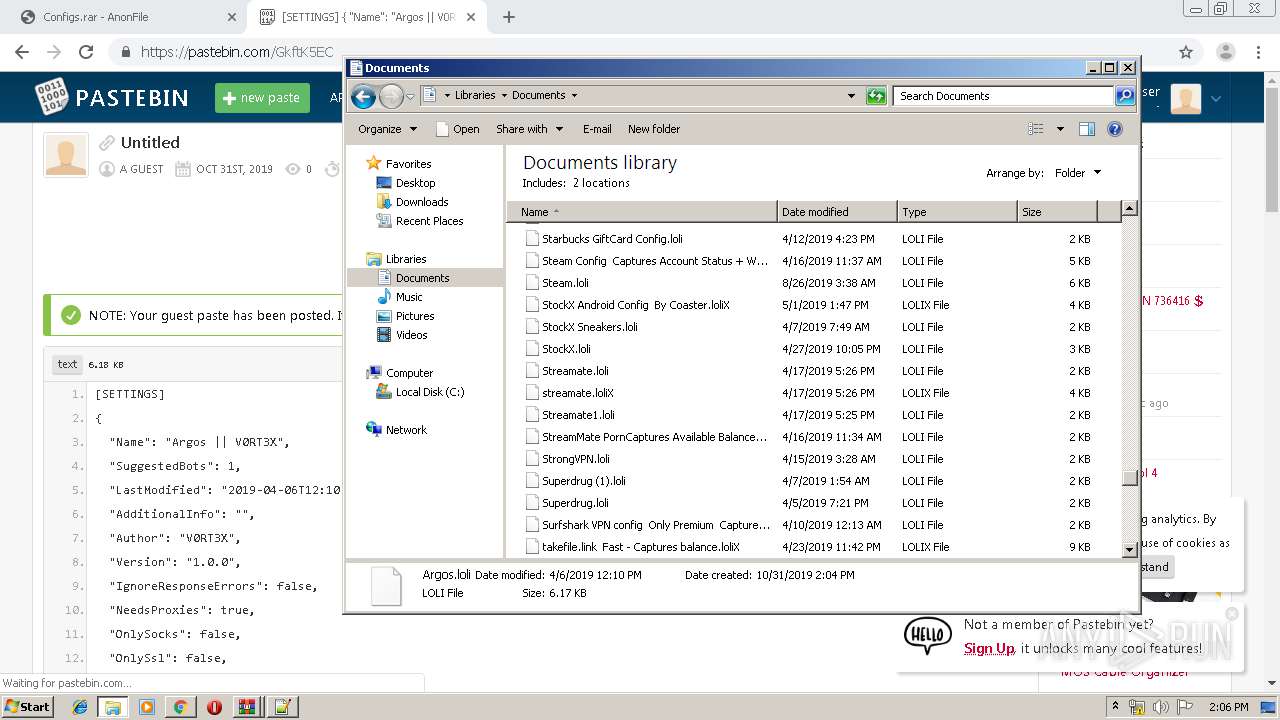Open a new Chrome tab
This screenshot has width=1280, height=720.
pos(508,17)
